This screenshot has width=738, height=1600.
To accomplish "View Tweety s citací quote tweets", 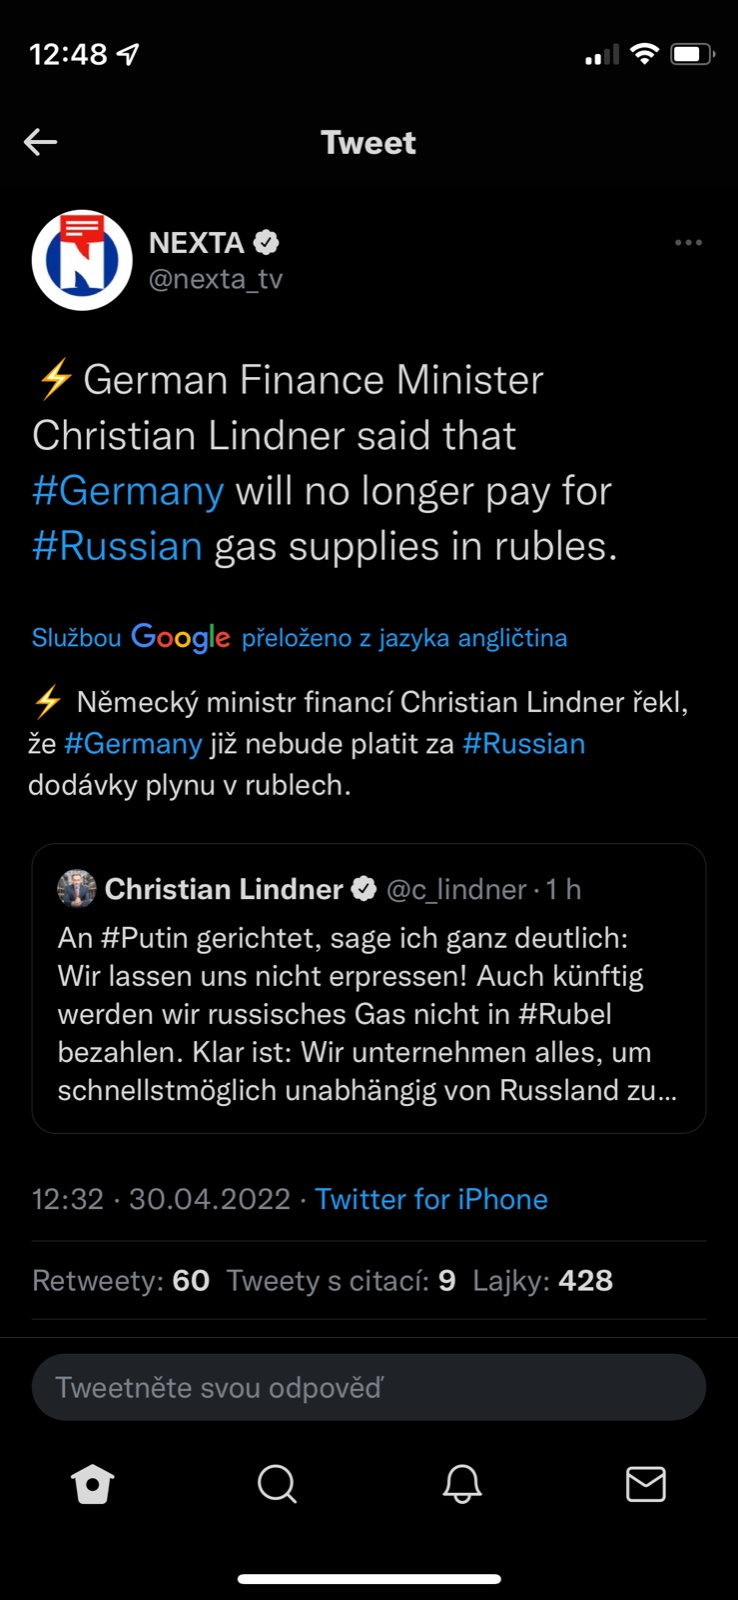I will point(341,1281).
